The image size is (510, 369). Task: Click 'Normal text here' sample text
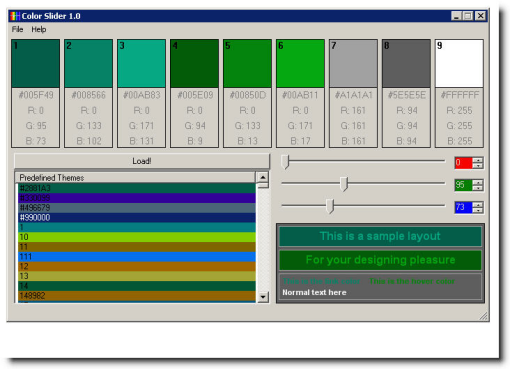(x=314, y=293)
